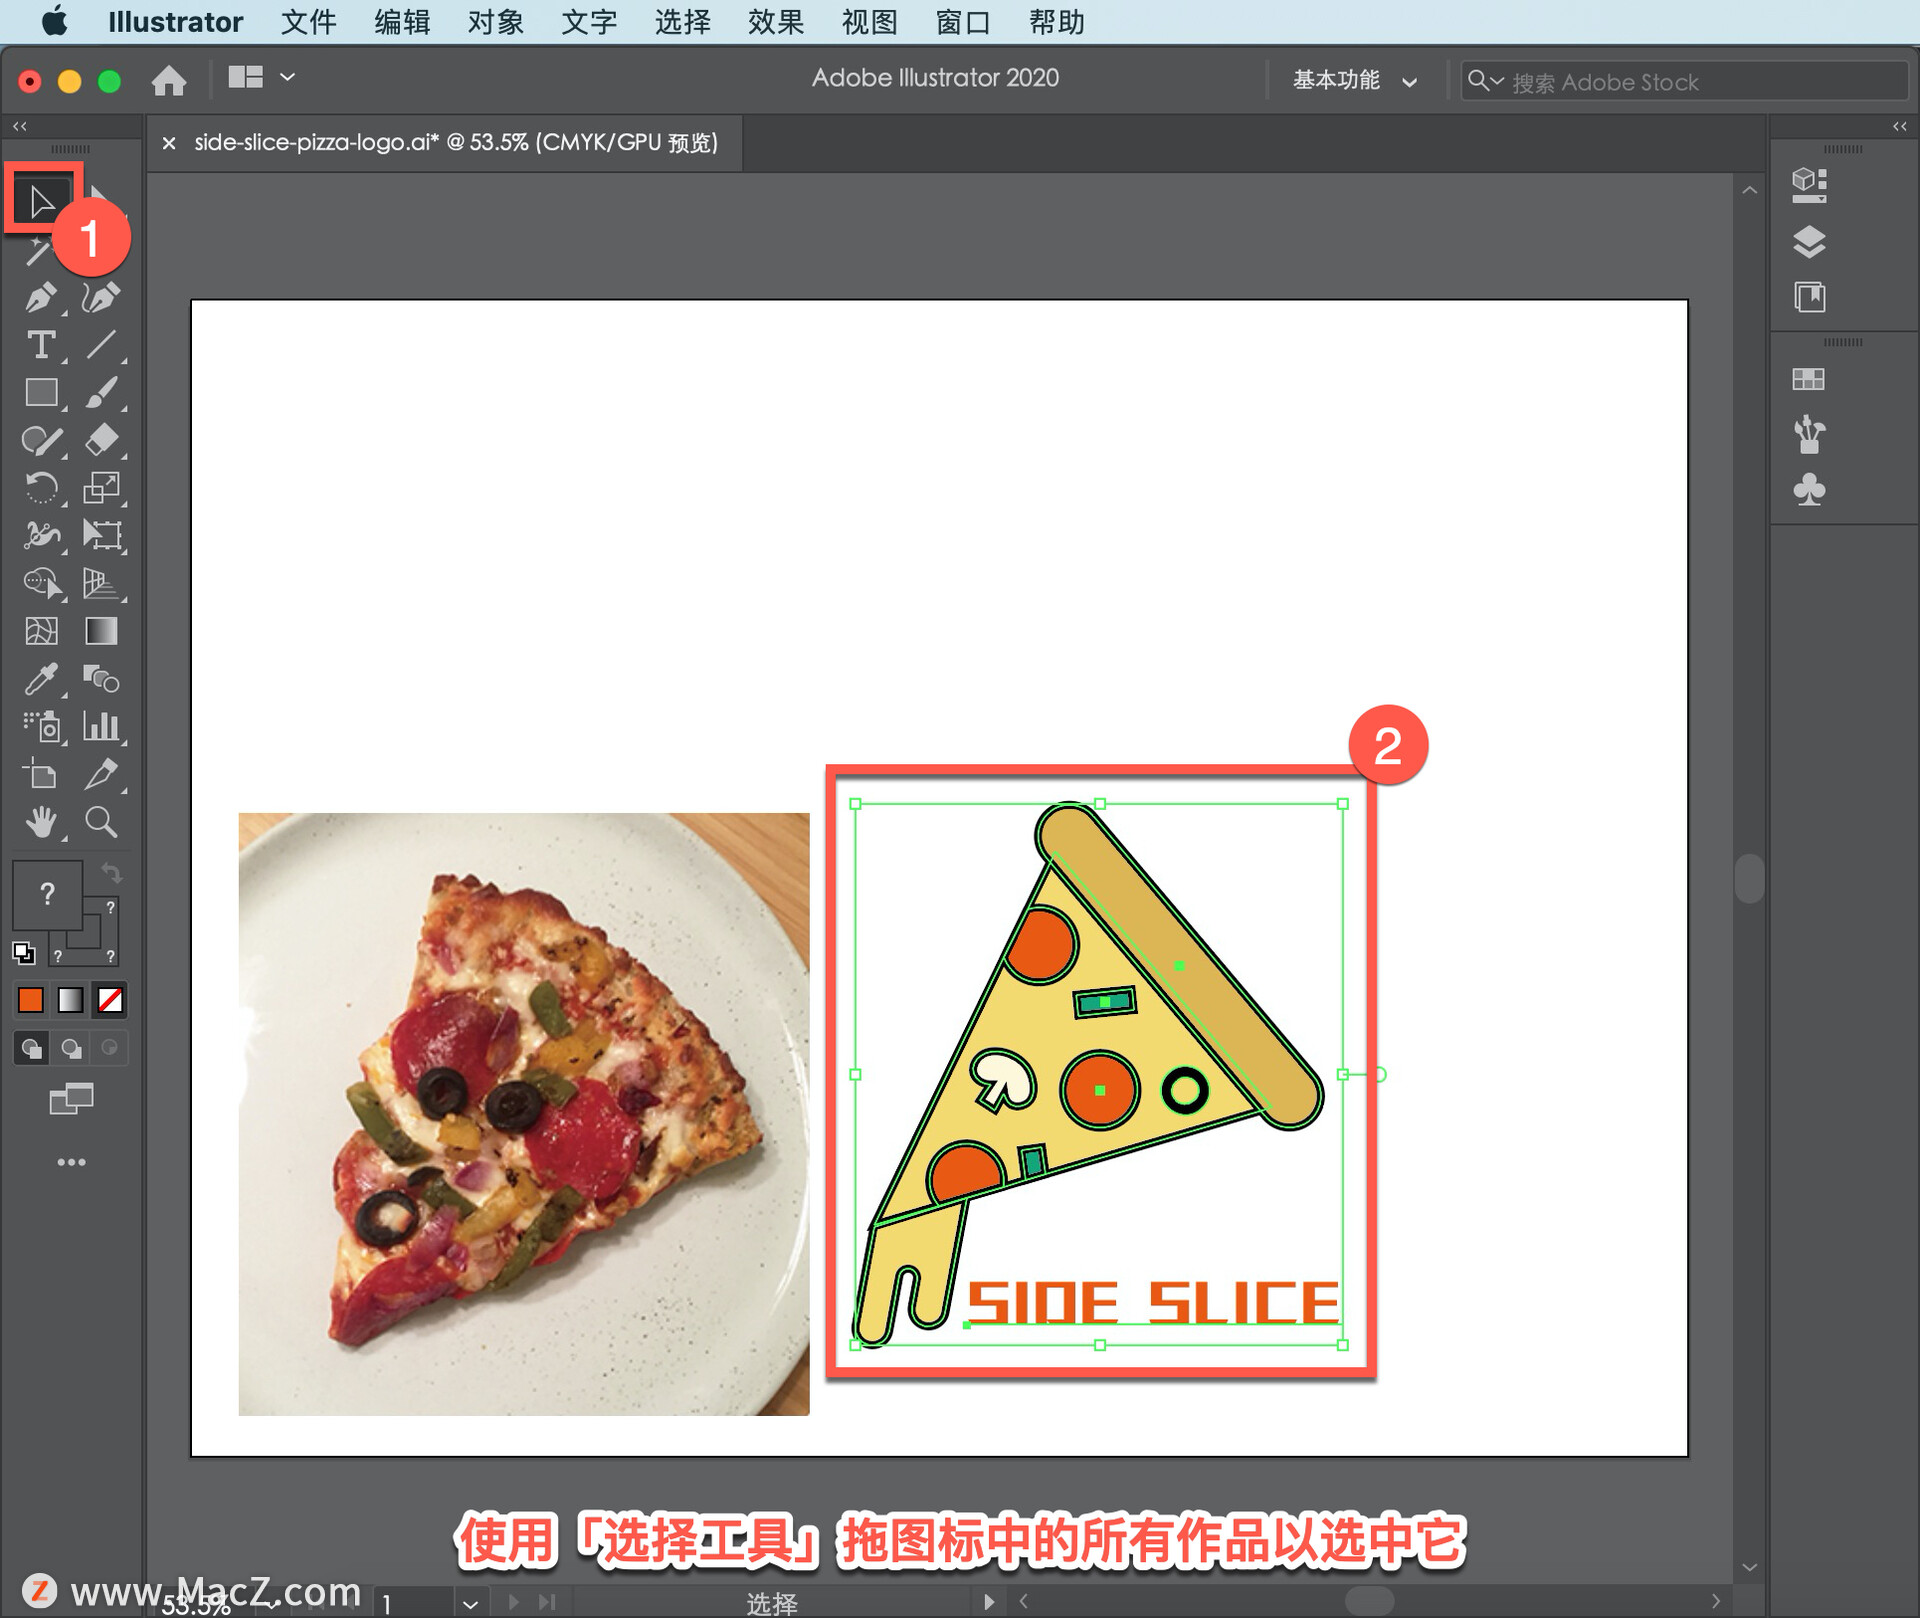
Task: Expand the right panel dock
Action: point(1900,126)
